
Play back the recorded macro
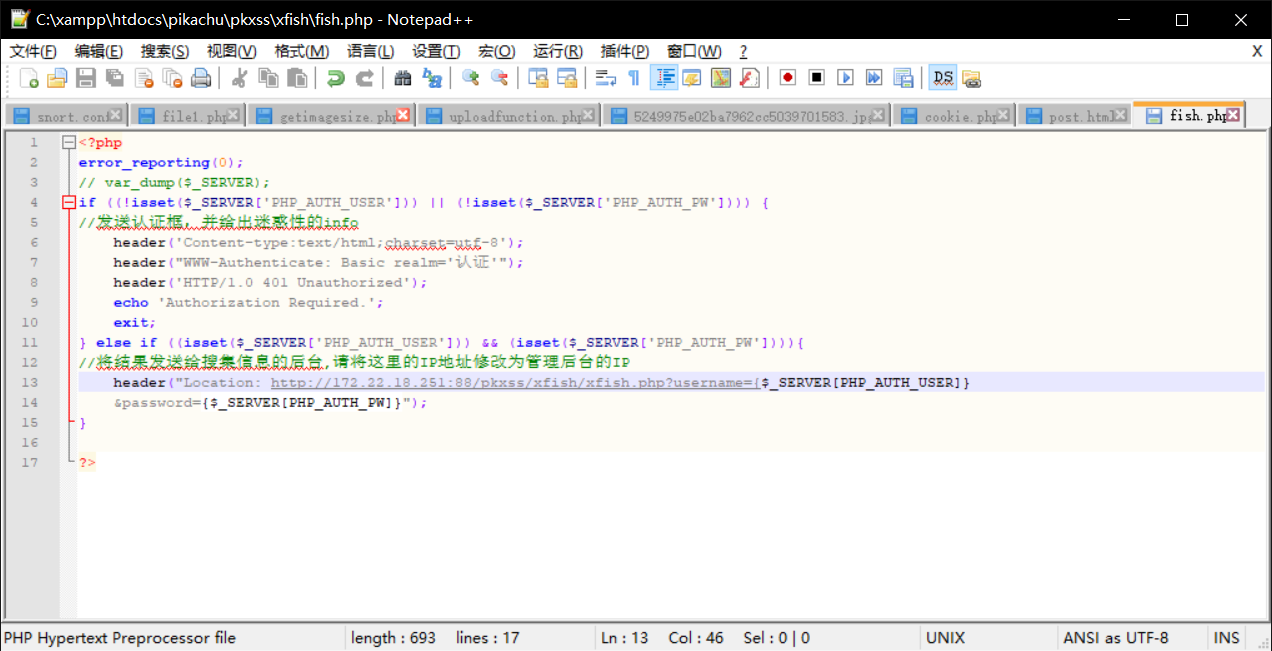tap(846, 78)
